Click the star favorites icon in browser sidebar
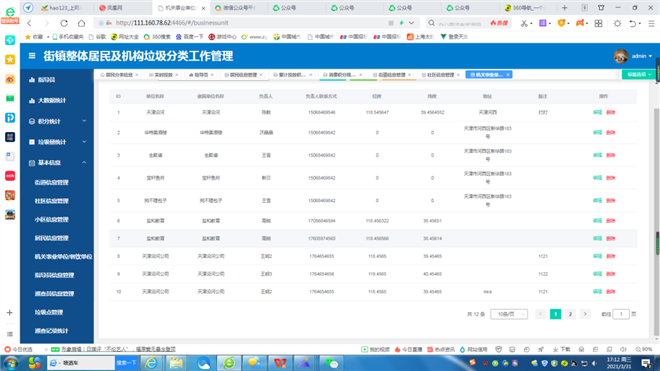The width and height of the screenshot is (660, 371). (10, 59)
